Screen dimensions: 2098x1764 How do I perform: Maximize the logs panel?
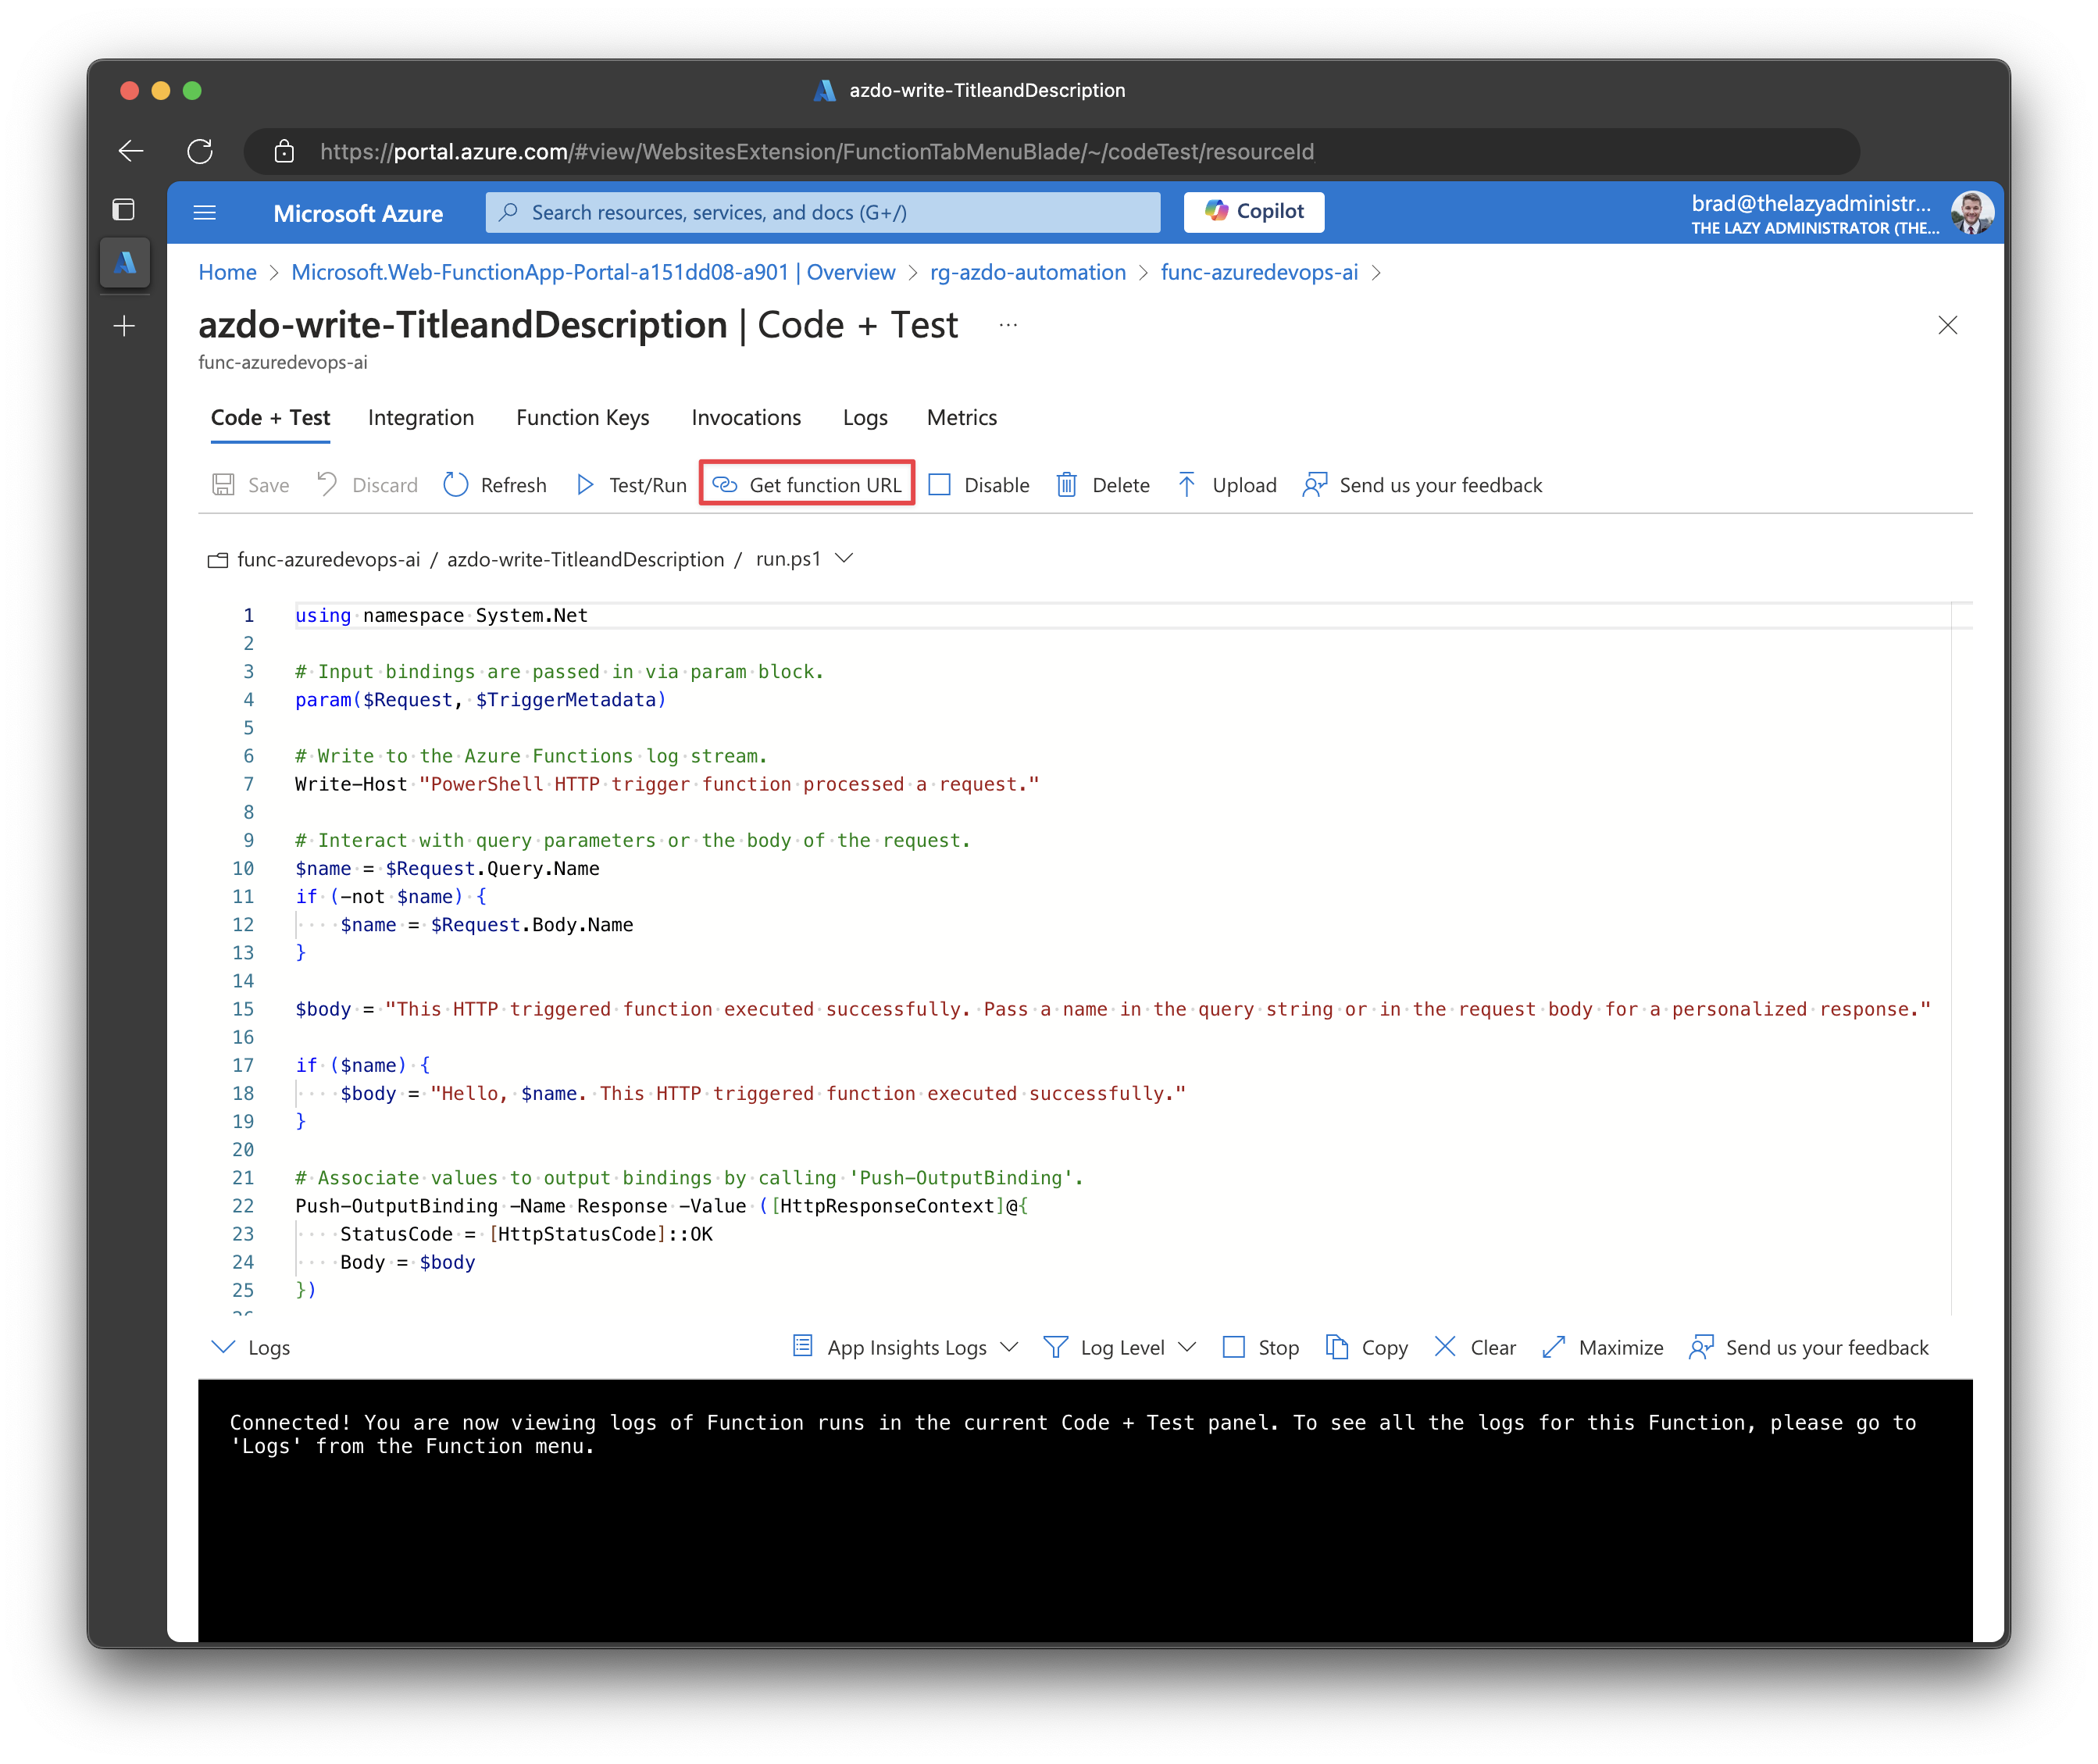click(1602, 1347)
